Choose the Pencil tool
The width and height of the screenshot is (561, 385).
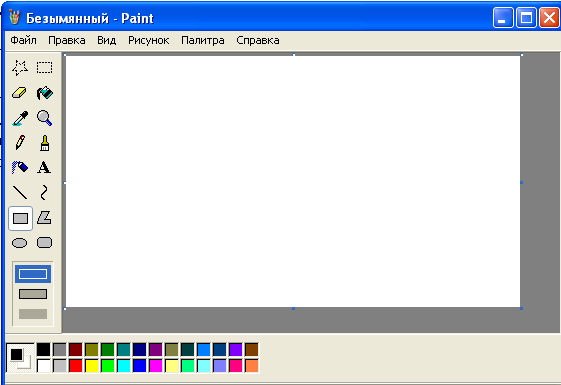pyautogui.click(x=20, y=143)
